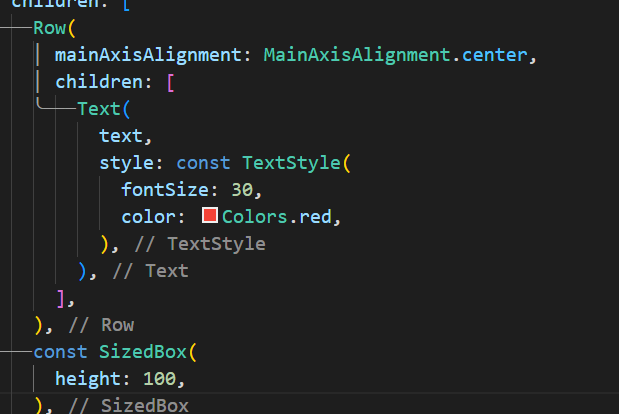Click the const keyword before TextStyle
The image size is (619, 414).
pyautogui.click(x=203, y=163)
